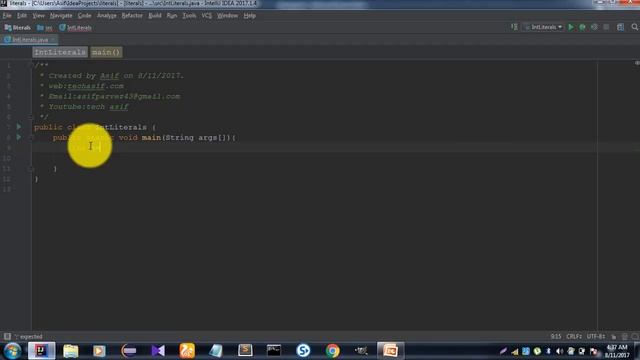Click the IntLiterals structure breadcrumb above editor

click(x=60, y=52)
